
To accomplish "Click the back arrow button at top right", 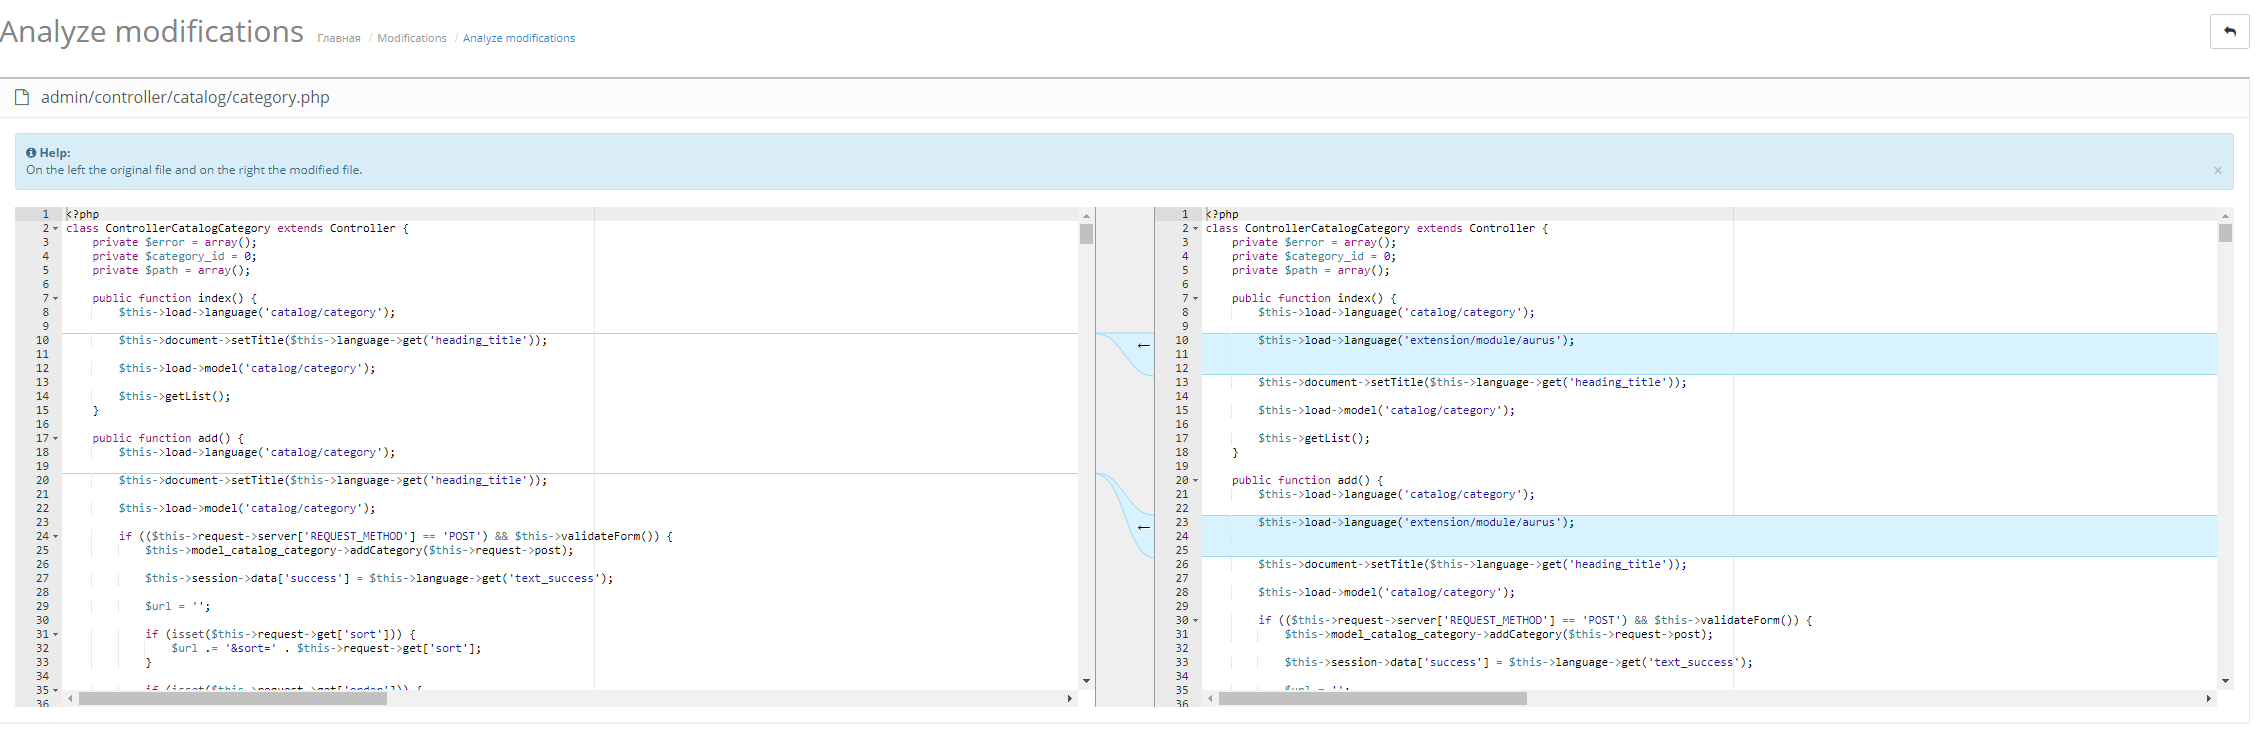I will click(x=2229, y=32).
